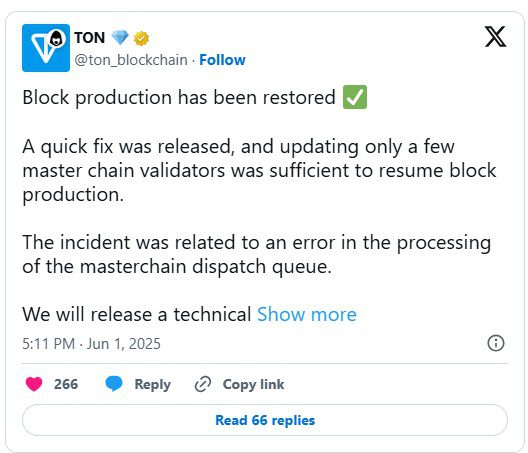Open the @ton_blockchain handle link
The height and width of the screenshot is (453, 528).
[x=131, y=60]
